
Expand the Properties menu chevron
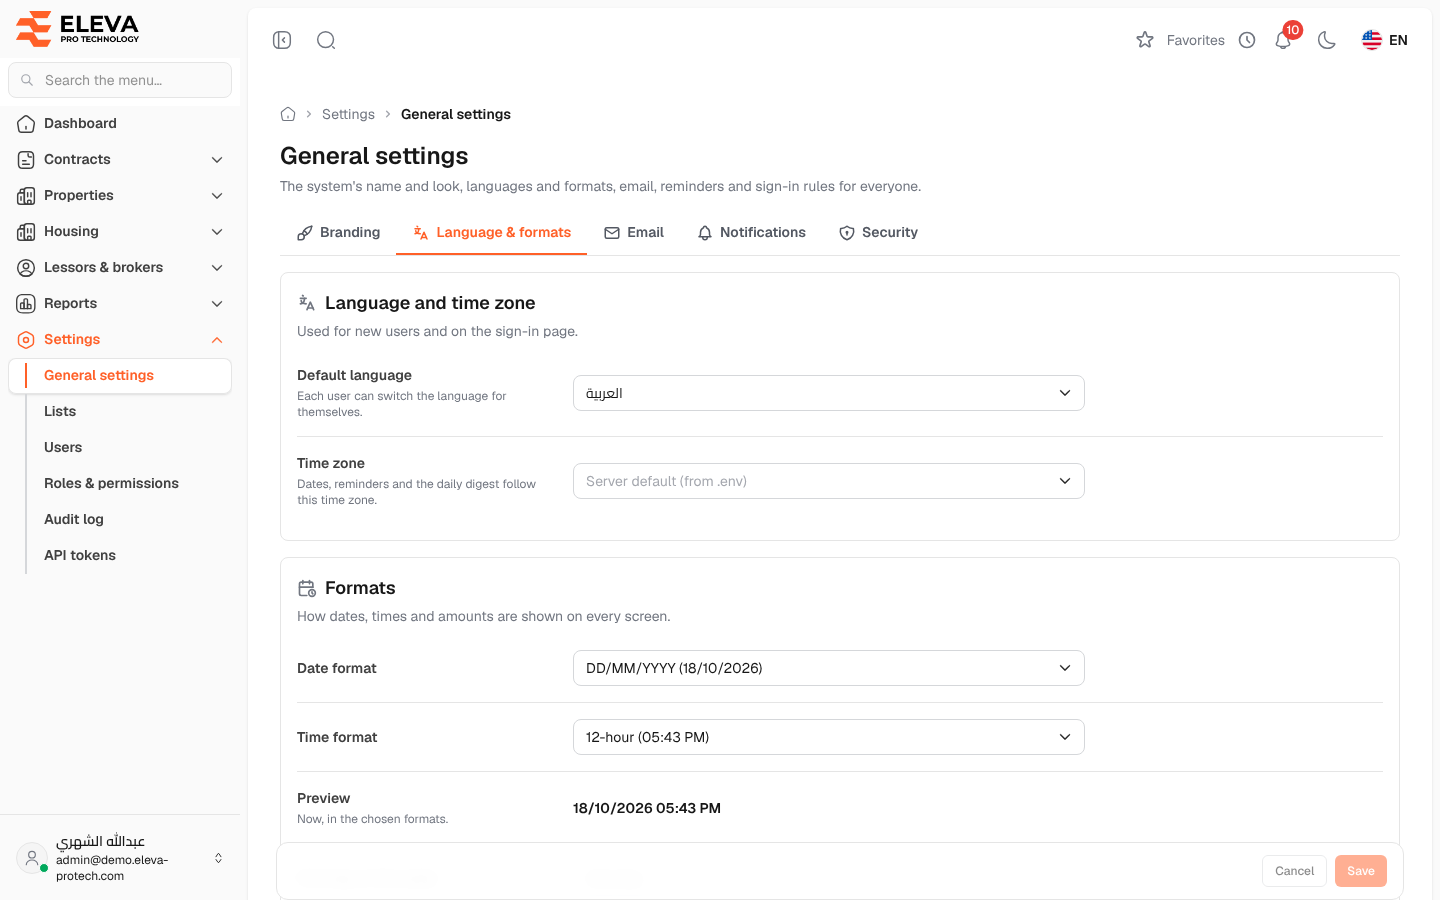217,196
